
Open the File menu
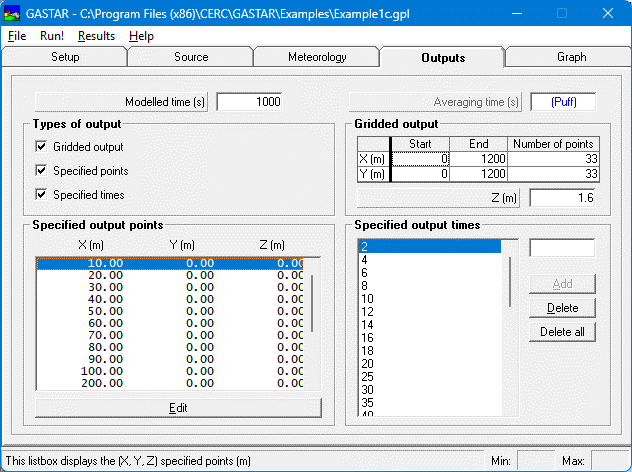(17, 36)
